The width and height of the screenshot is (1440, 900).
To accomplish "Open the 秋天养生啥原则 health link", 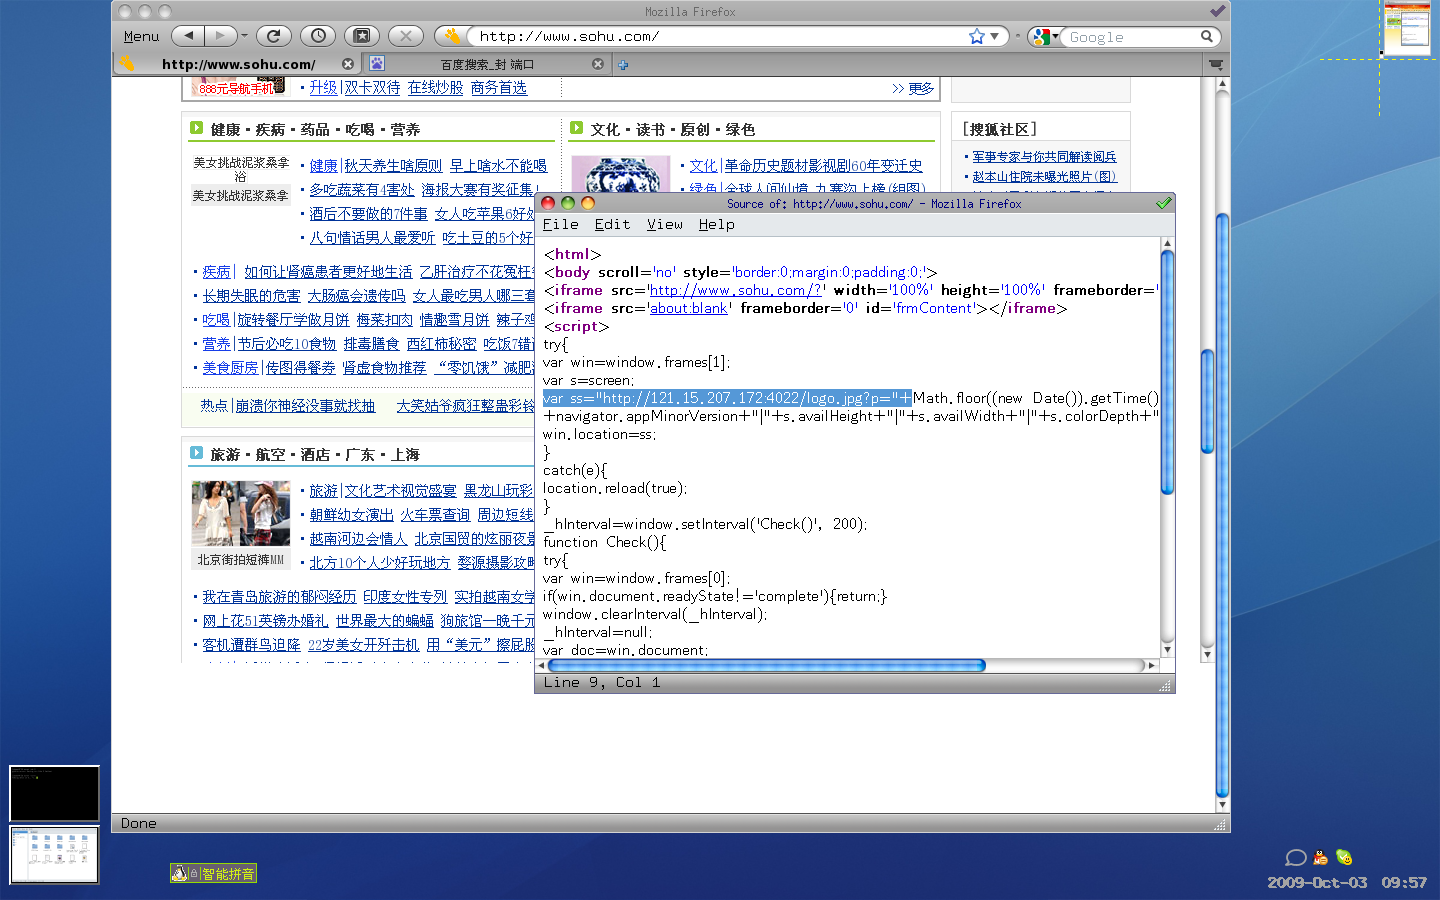I will (393, 165).
